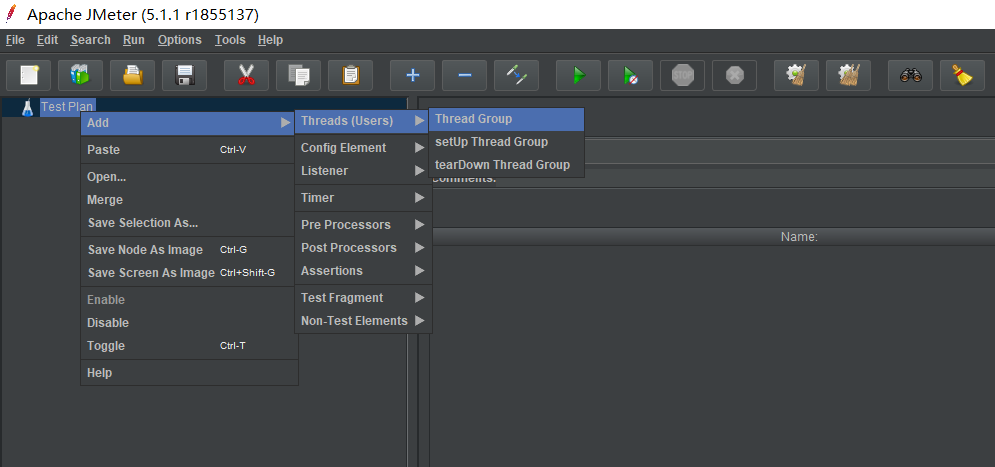The width and height of the screenshot is (995, 467).
Task: Expand the Listener submenu
Action: 363,171
